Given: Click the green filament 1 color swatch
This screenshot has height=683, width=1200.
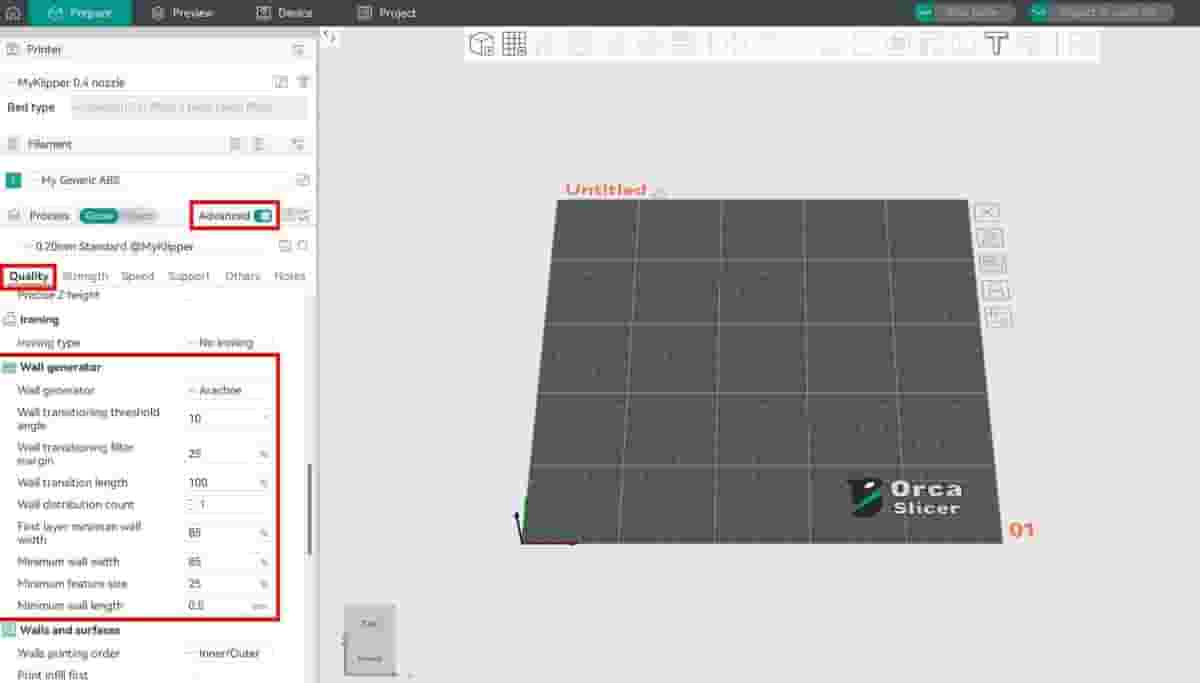Looking at the screenshot, I should pos(13,180).
